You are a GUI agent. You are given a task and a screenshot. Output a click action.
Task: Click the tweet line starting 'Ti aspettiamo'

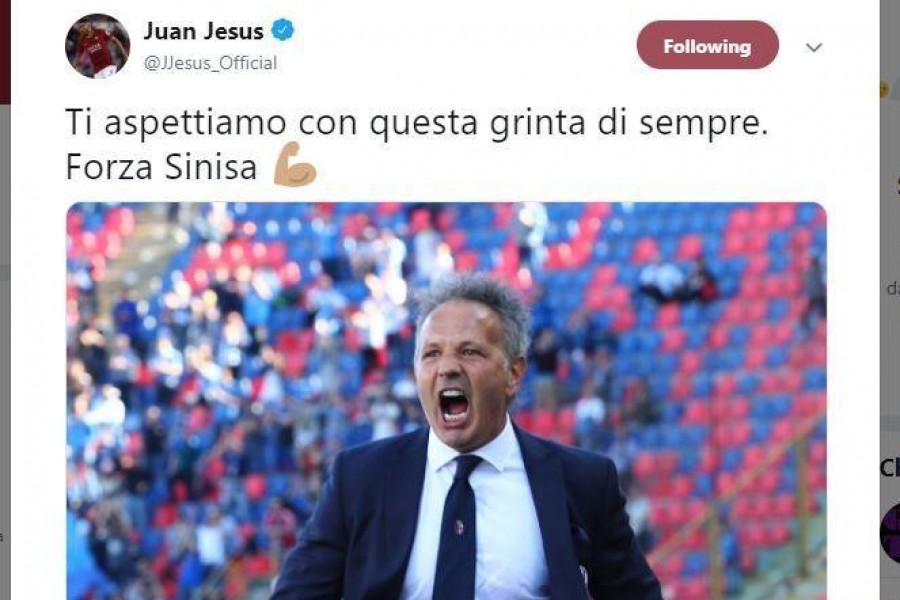pyautogui.click(x=417, y=122)
